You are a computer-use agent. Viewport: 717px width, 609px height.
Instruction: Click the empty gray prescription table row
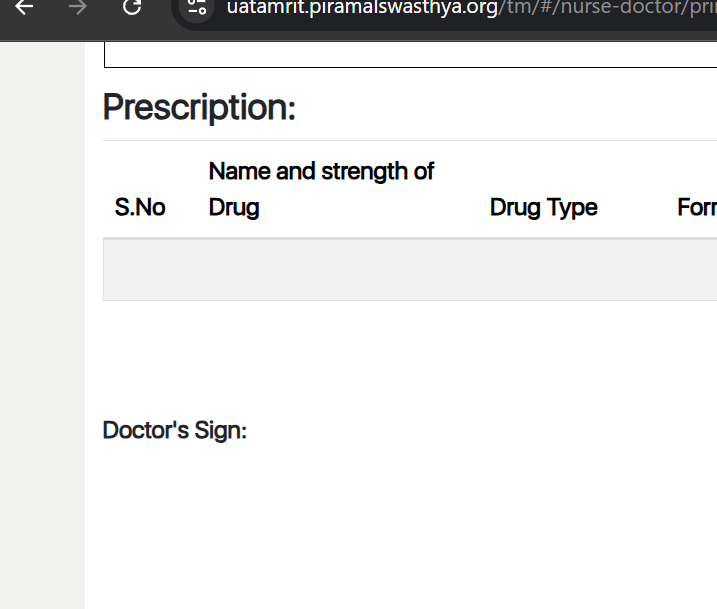point(400,270)
